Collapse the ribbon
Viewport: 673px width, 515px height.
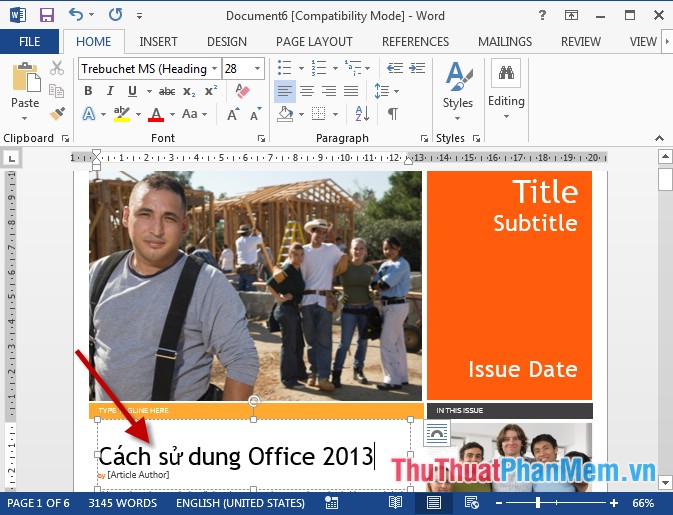(659, 138)
